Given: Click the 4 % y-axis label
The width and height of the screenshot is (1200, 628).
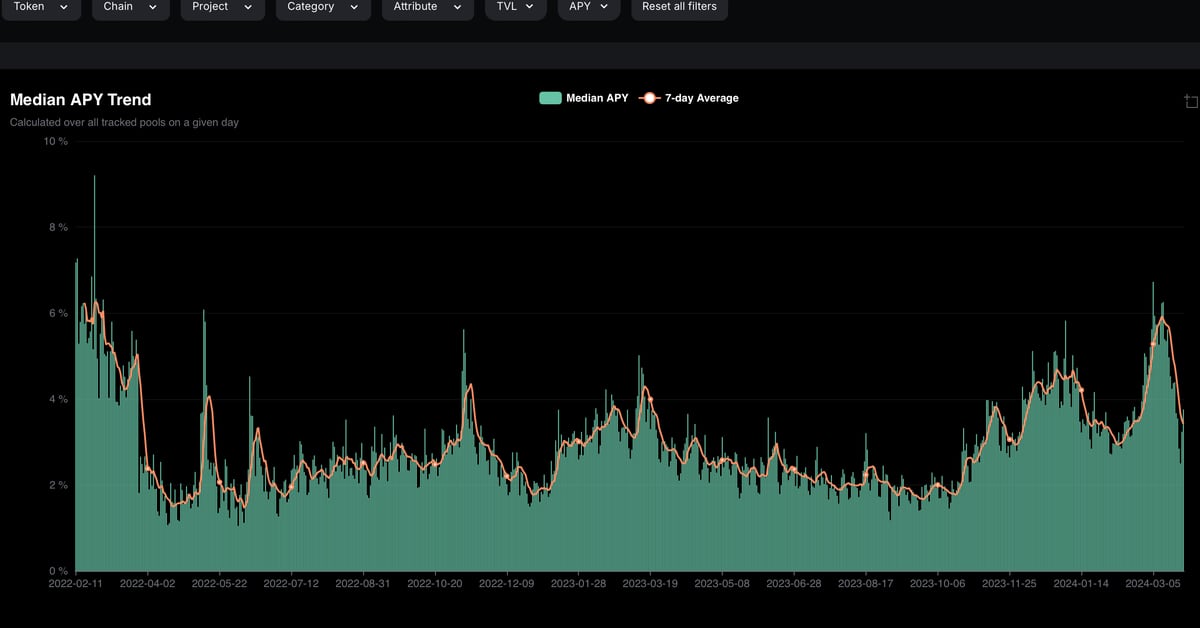Looking at the screenshot, I should click(59, 399).
